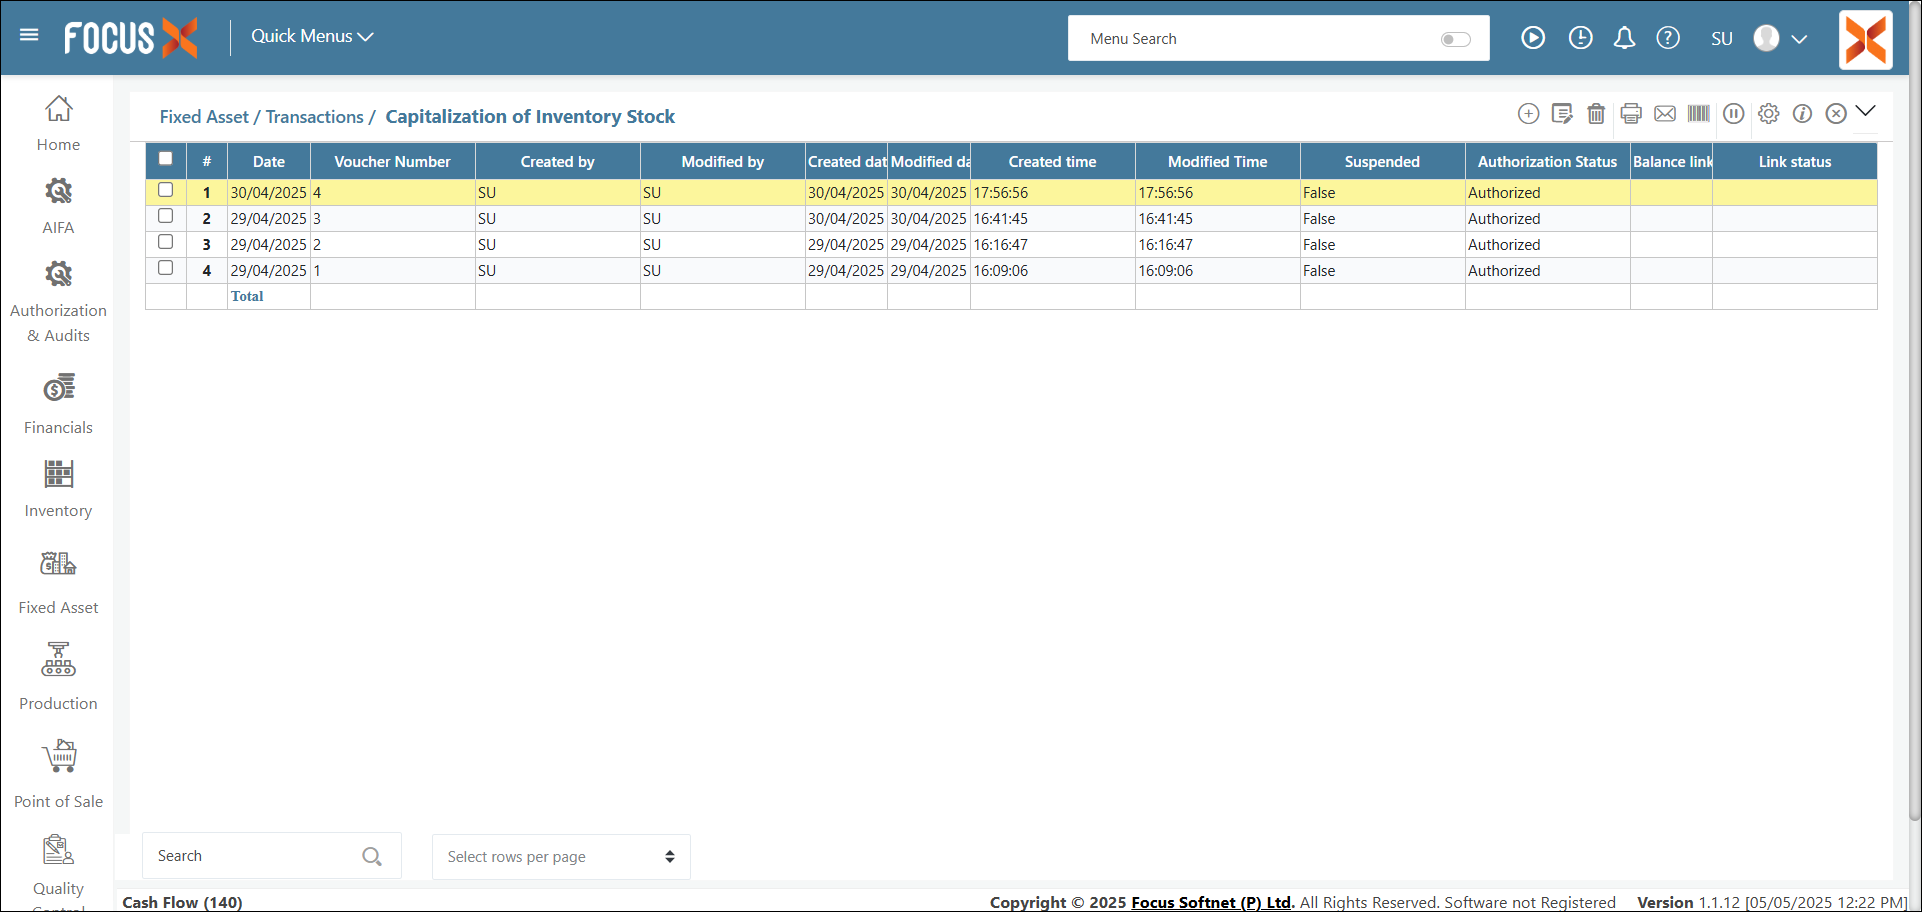Check the select-all checkbox in table header

click(166, 159)
